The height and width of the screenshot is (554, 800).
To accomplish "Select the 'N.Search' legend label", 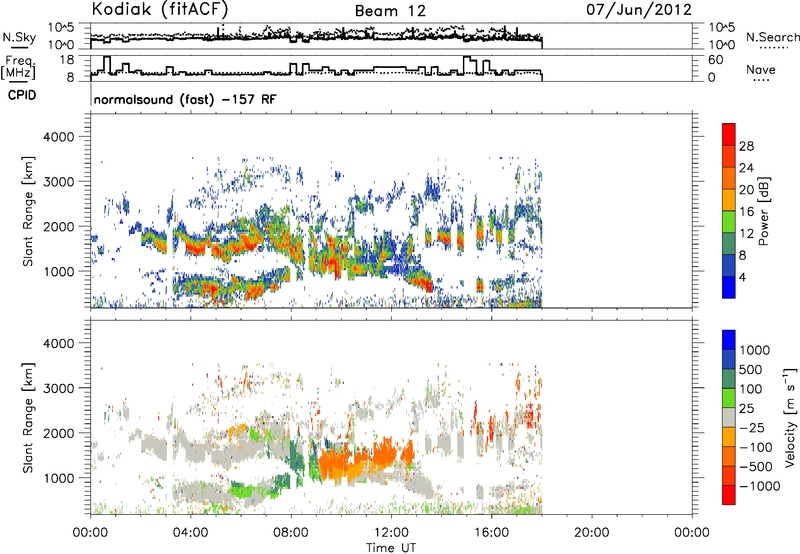I will pos(772,37).
